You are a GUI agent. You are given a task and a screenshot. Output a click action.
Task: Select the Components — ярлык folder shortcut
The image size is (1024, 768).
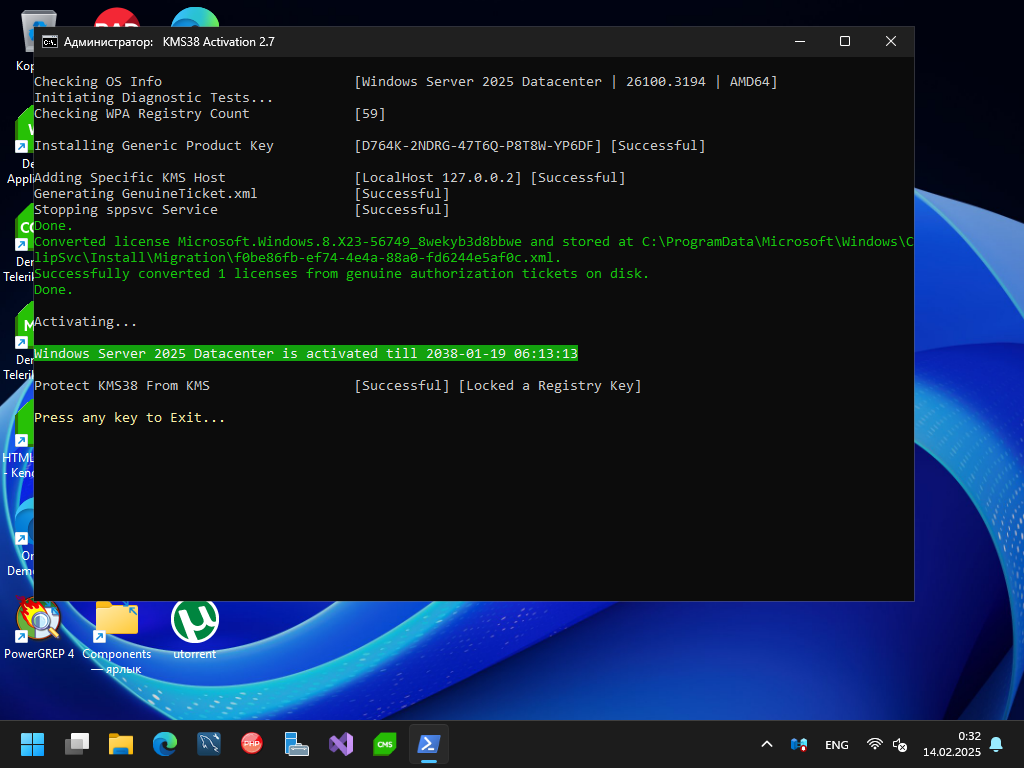point(117,637)
